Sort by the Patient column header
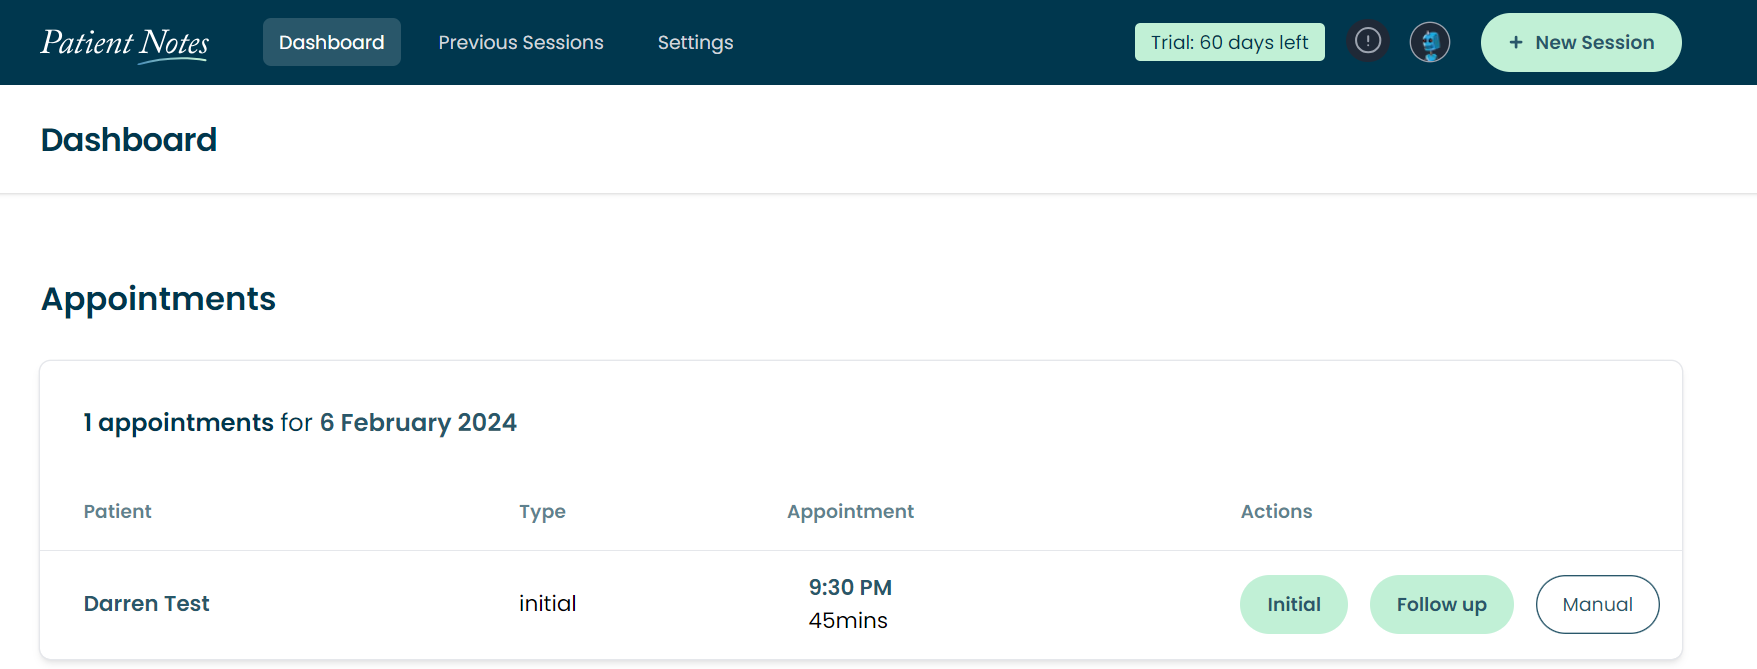Image resolution: width=1757 pixels, height=669 pixels. [118, 511]
